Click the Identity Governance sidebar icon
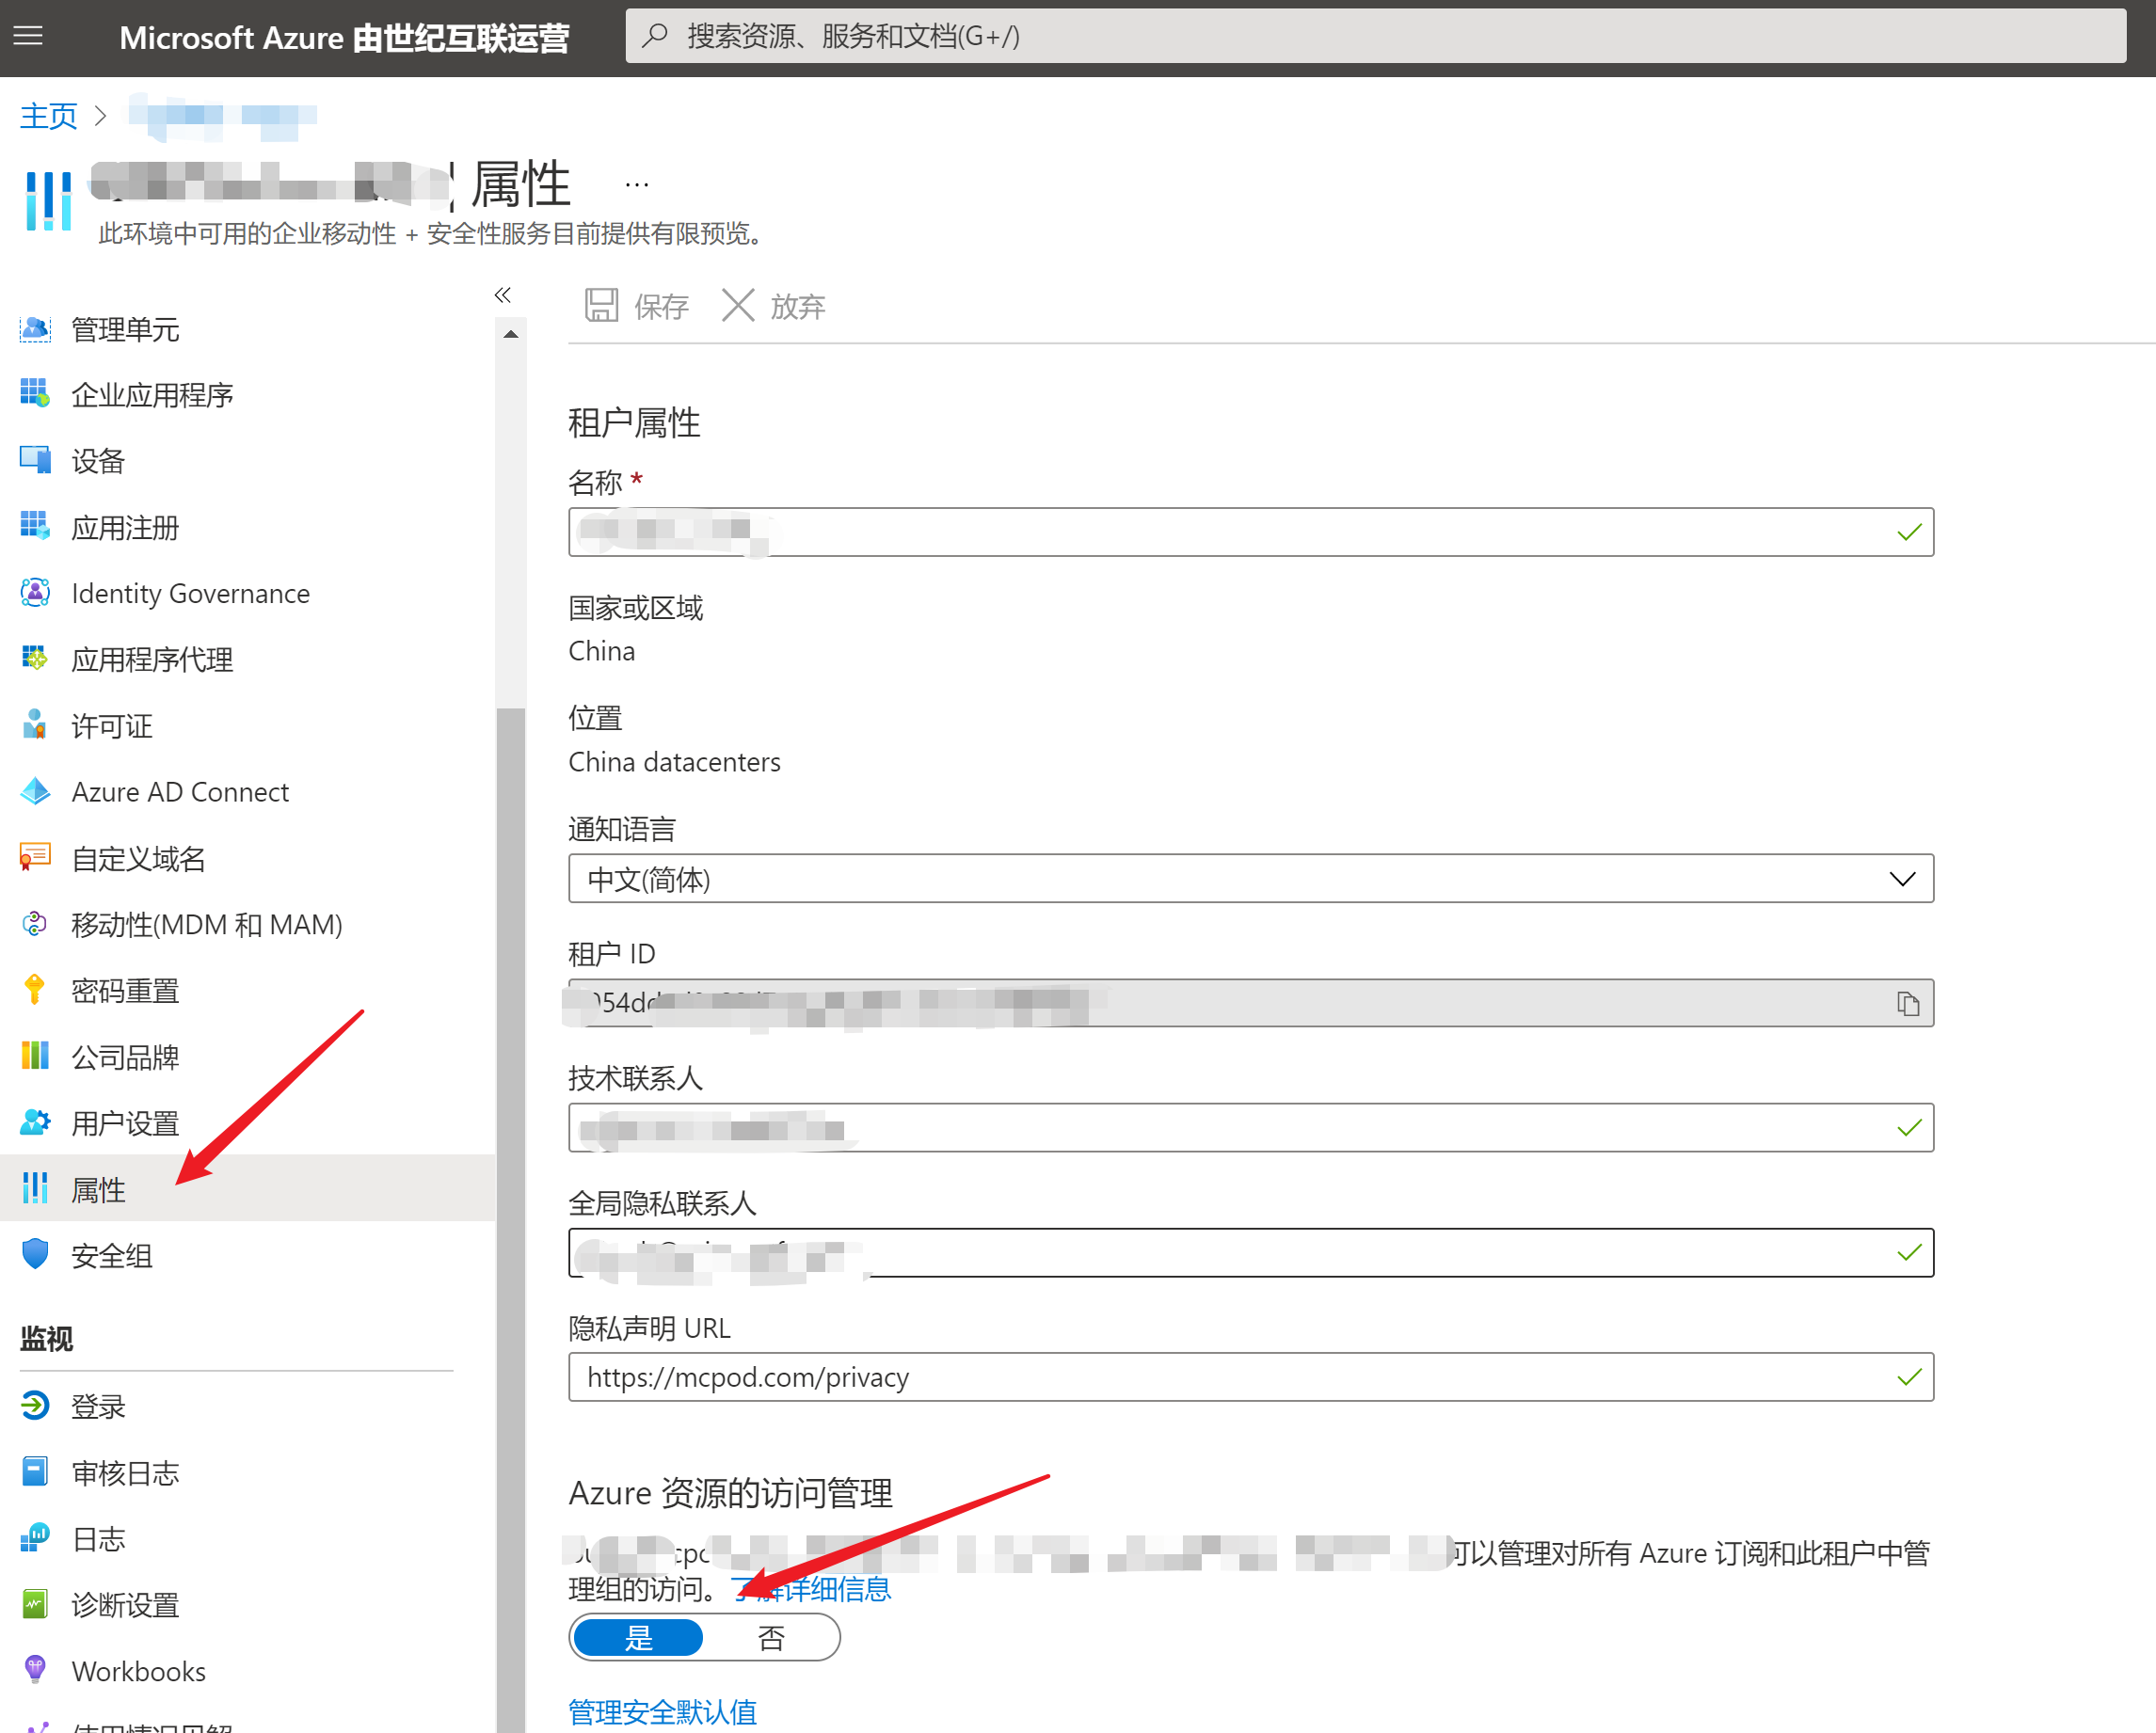Image resolution: width=2156 pixels, height=1733 pixels. (35, 593)
